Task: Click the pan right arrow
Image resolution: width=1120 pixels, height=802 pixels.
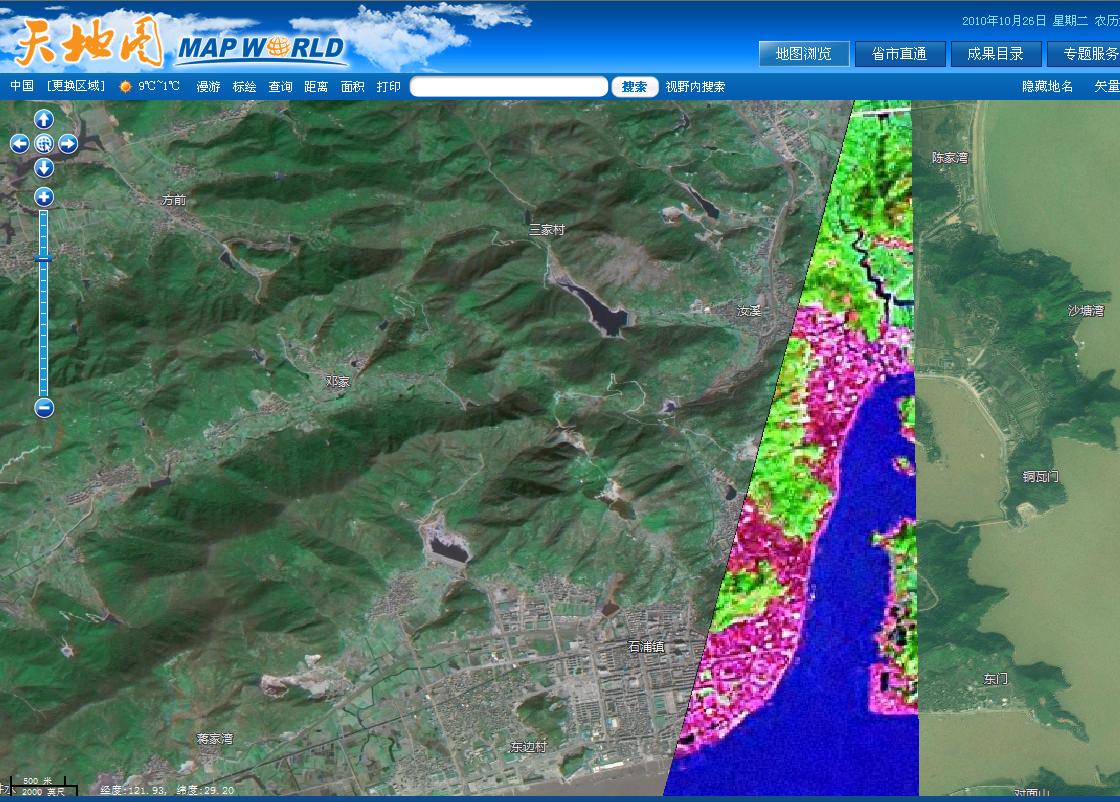Action: (68, 144)
